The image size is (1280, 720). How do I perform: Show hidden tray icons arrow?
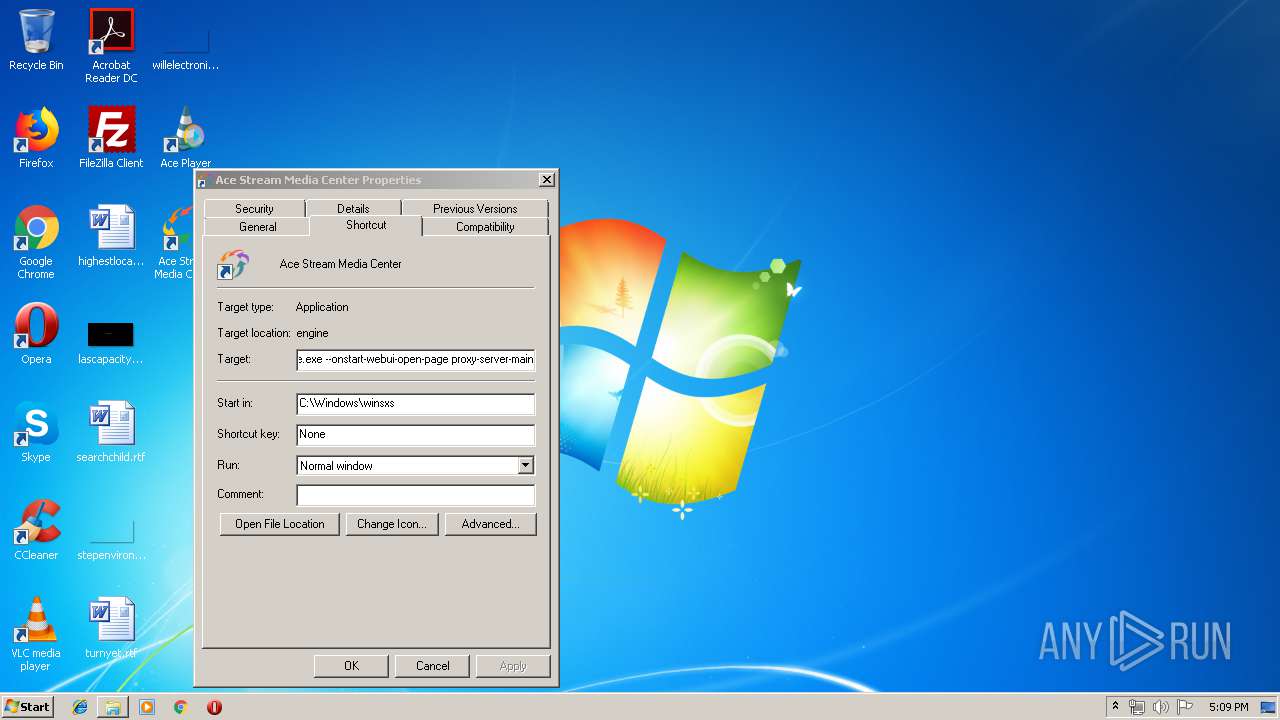tap(1115, 707)
